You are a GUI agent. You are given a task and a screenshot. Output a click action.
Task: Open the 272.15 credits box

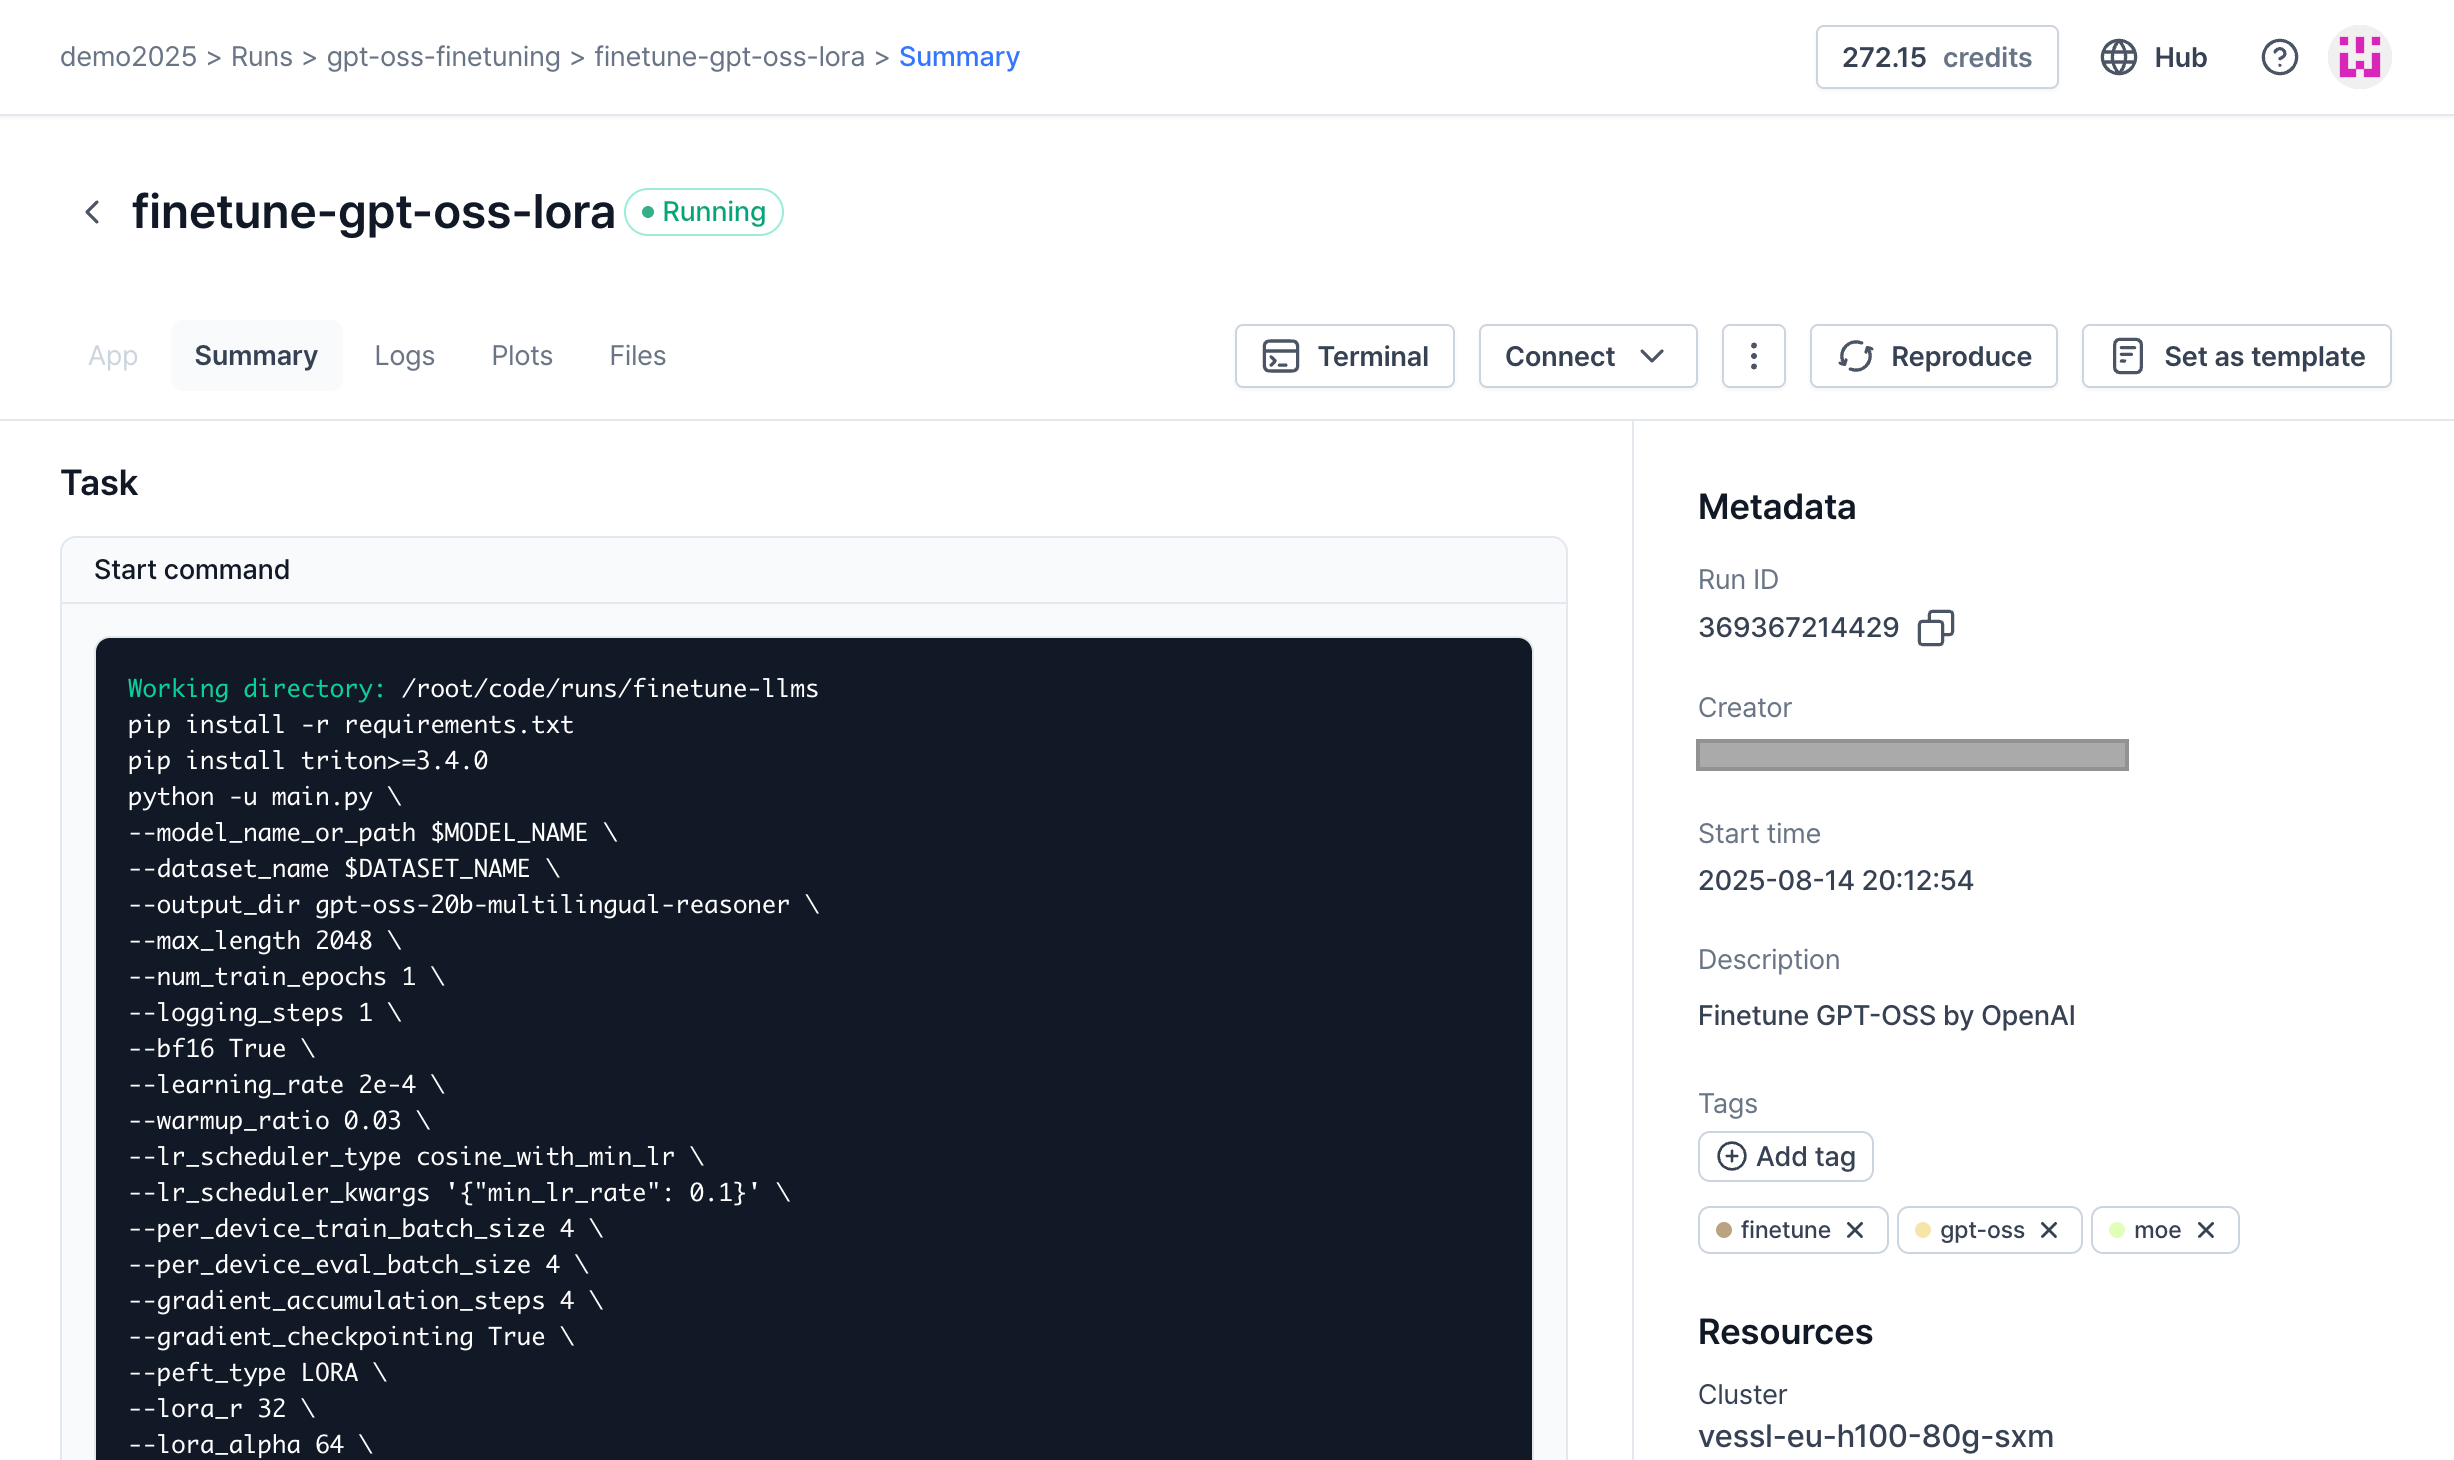point(1936,57)
